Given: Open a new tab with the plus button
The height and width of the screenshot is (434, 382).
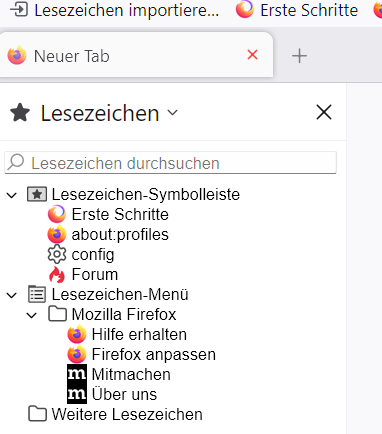Looking at the screenshot, I should 299,56.
